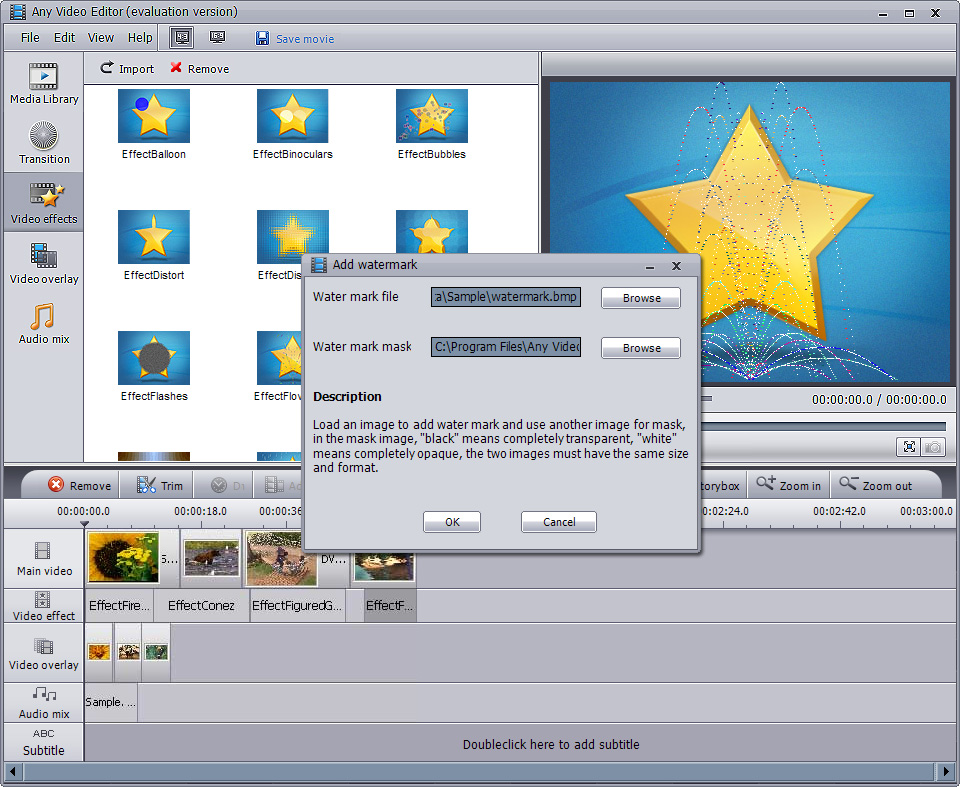Click the fullscreen preview icon
960x787 pixels.
(909, 447)
